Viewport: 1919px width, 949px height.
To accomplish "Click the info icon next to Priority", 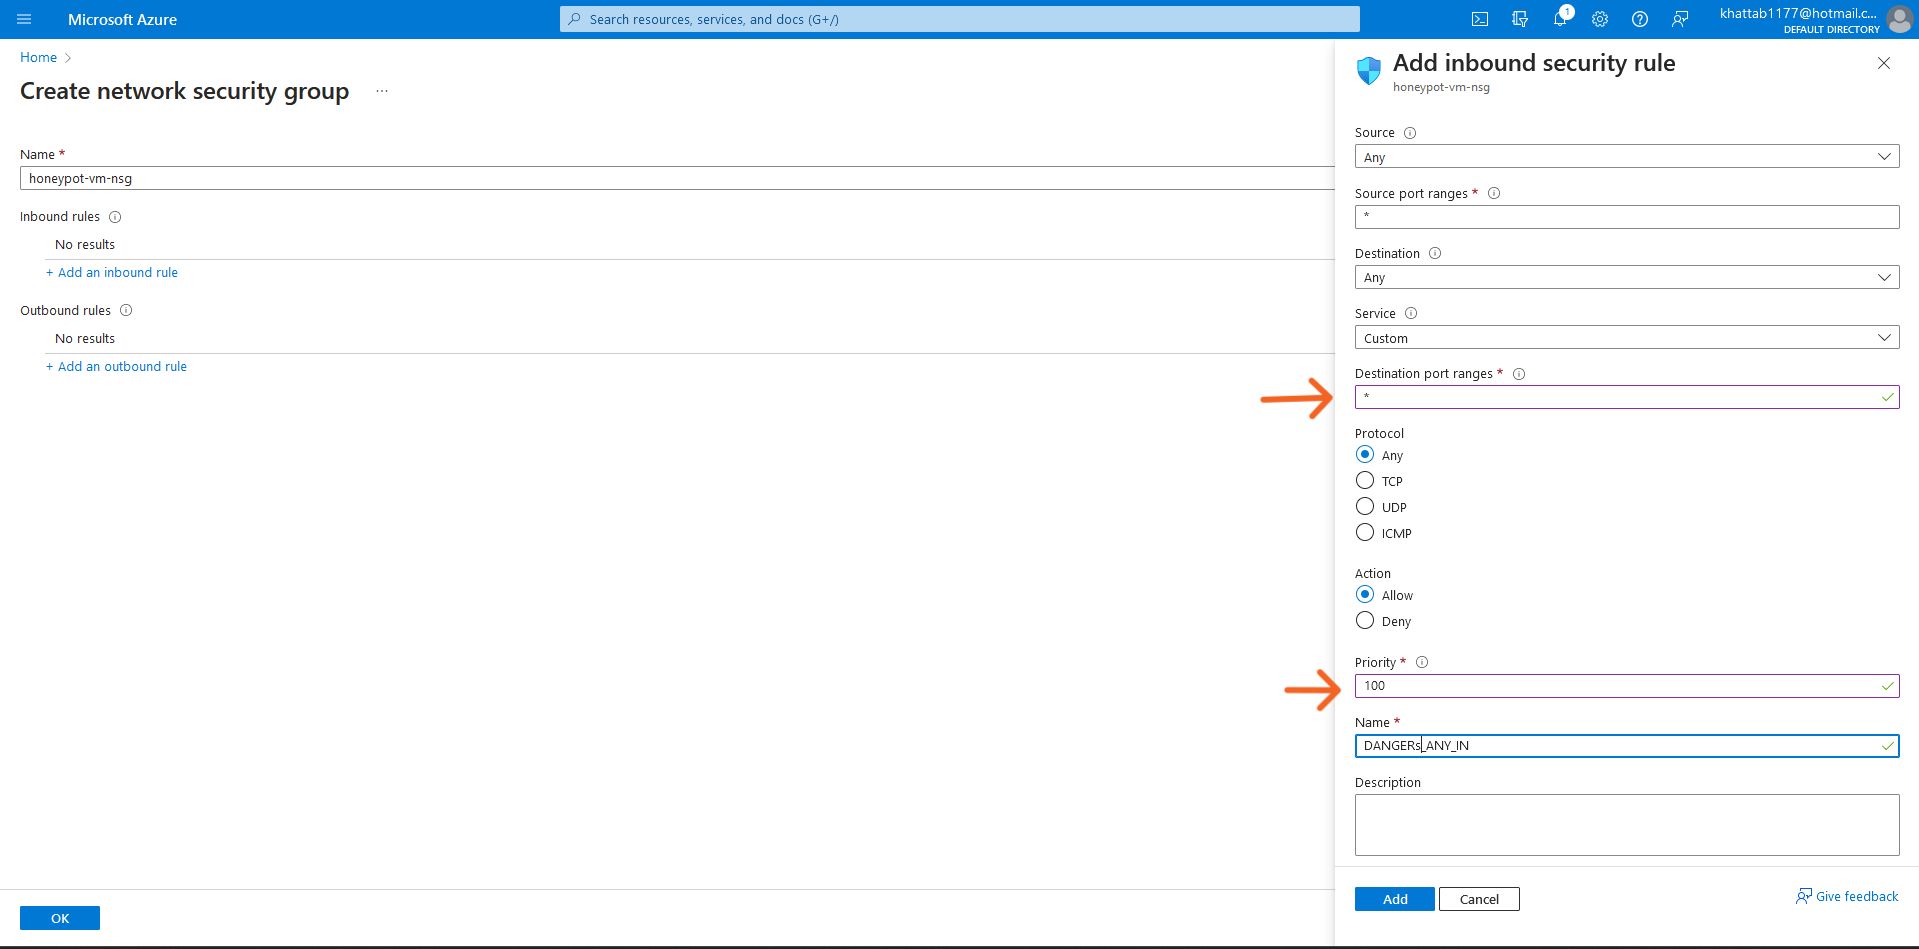I will (x=1422, y=661).
